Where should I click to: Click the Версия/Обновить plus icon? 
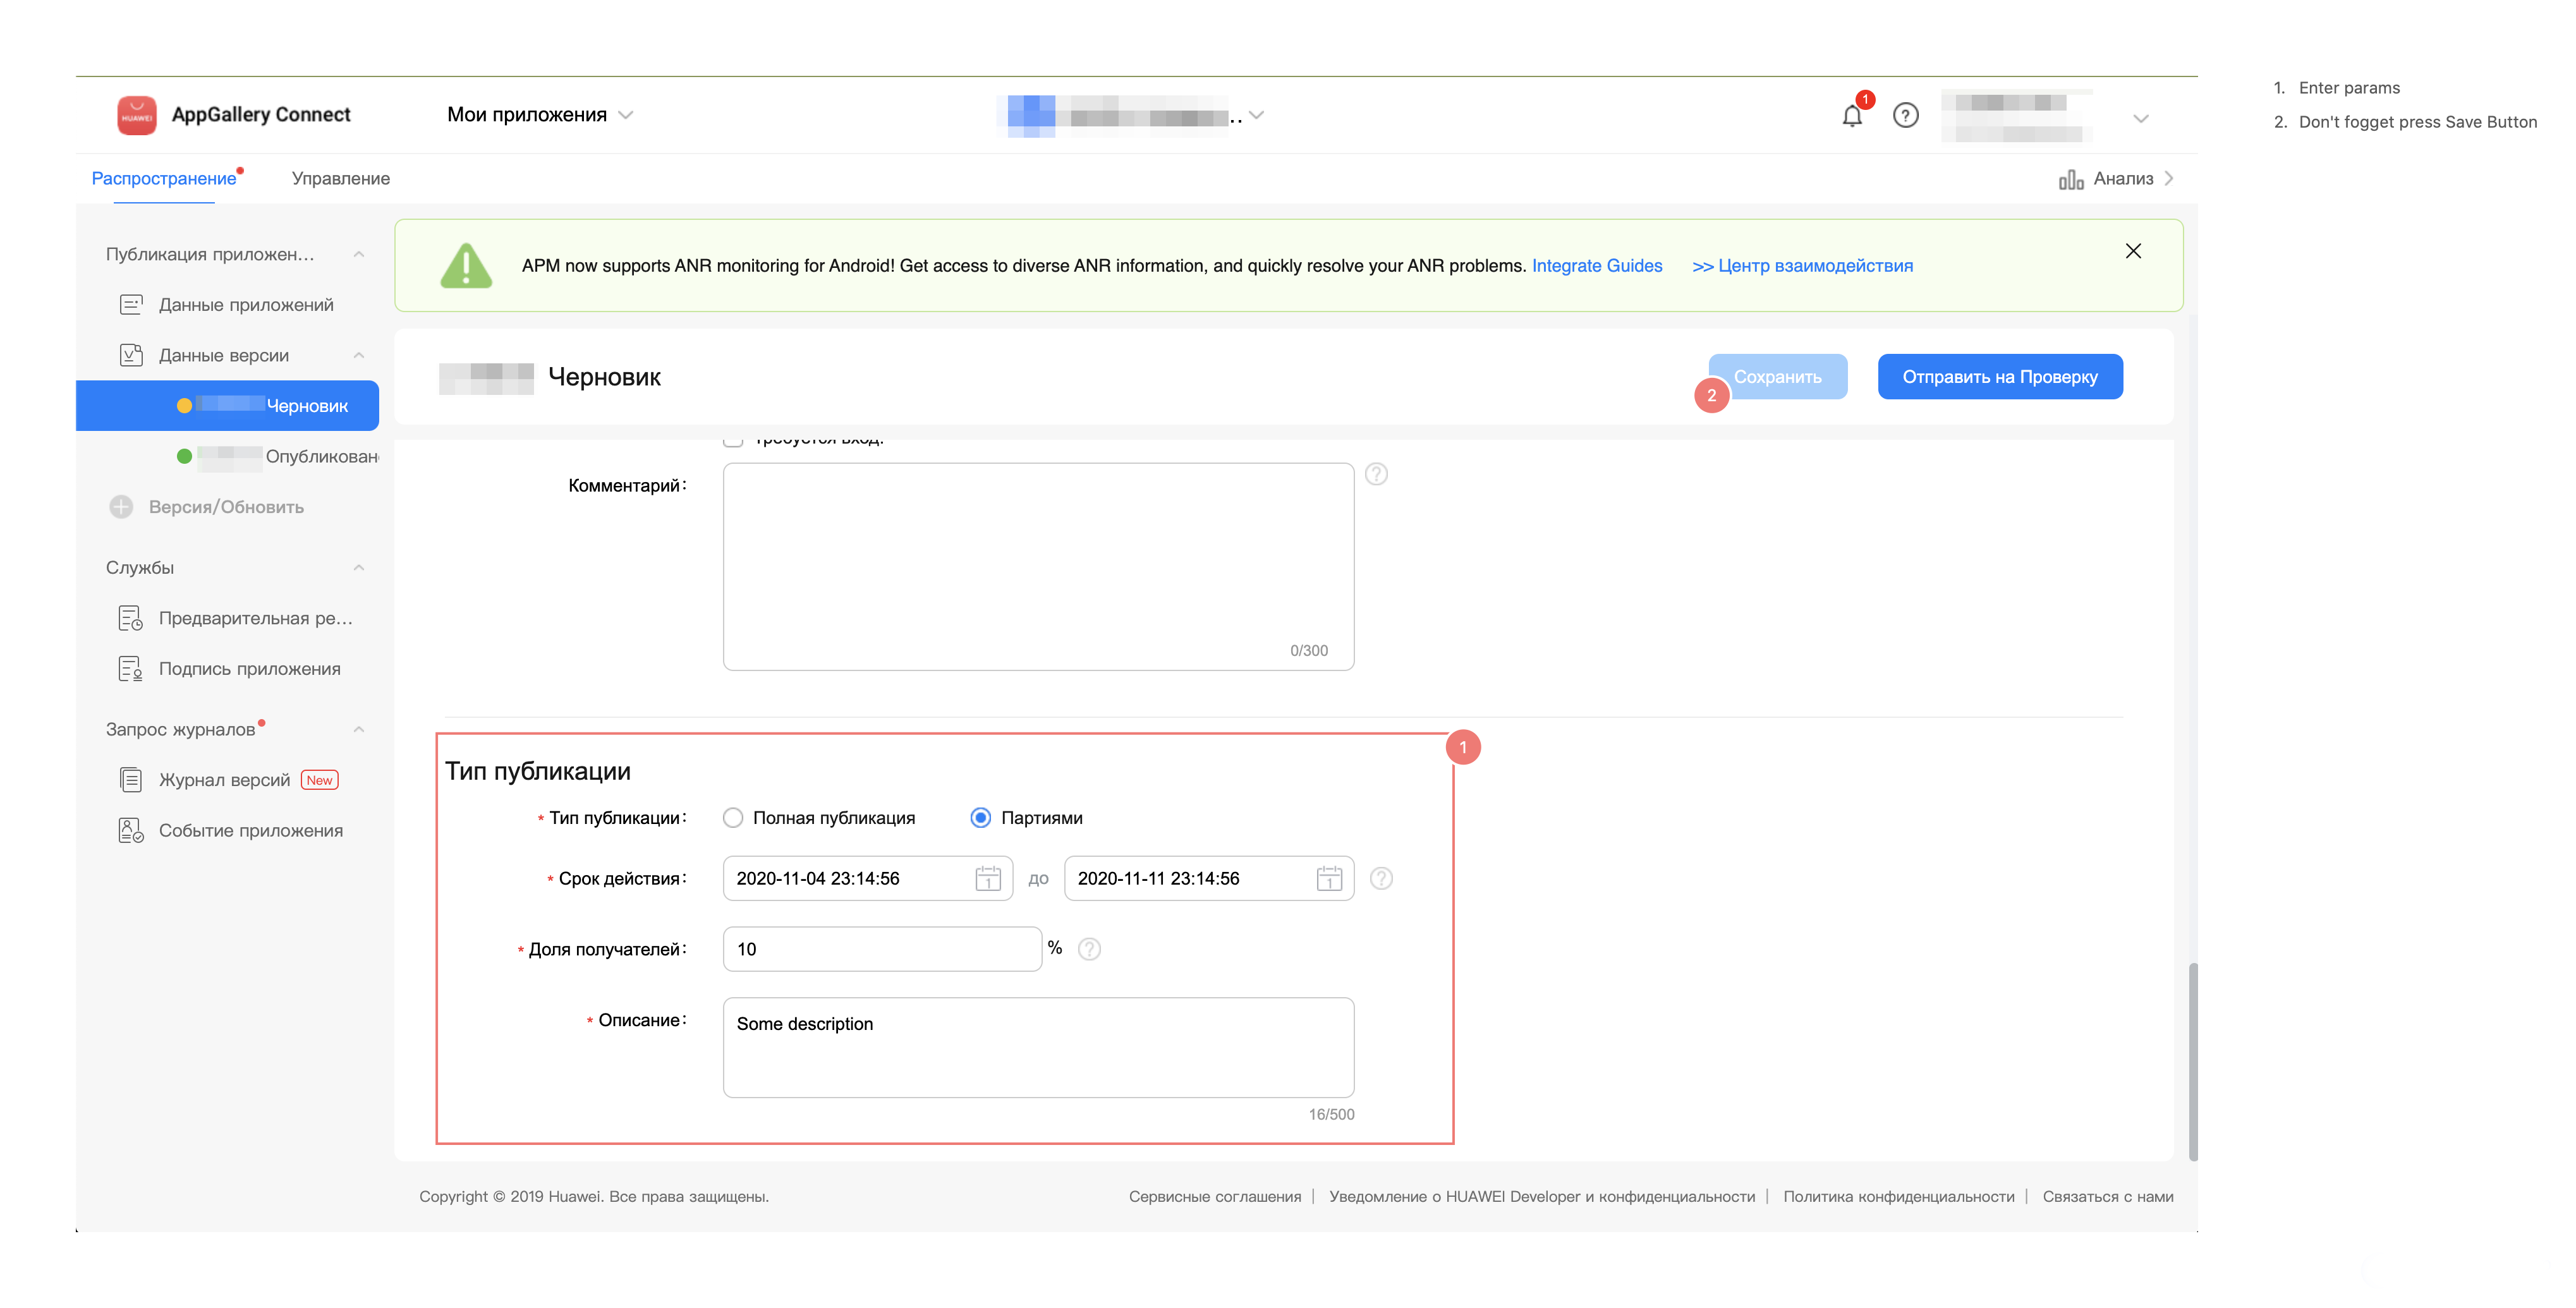point(121,507)
